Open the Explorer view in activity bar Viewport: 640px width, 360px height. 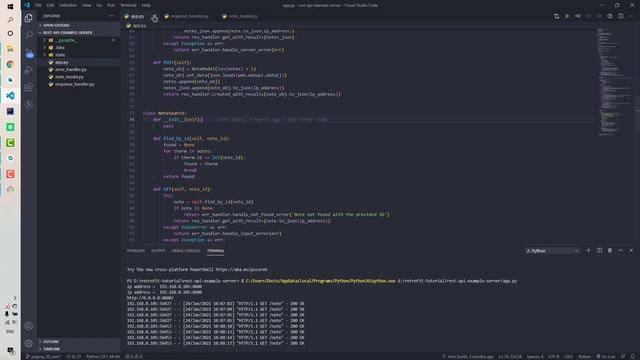[29, 18]
